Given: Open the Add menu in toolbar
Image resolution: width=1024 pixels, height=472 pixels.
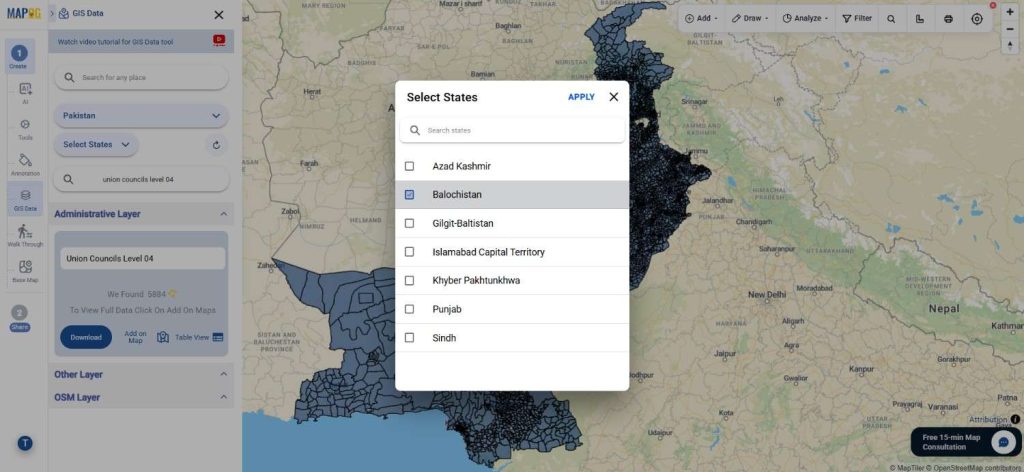Looking at the screenshot, I should pyautogui.click(x=701, y=18).
